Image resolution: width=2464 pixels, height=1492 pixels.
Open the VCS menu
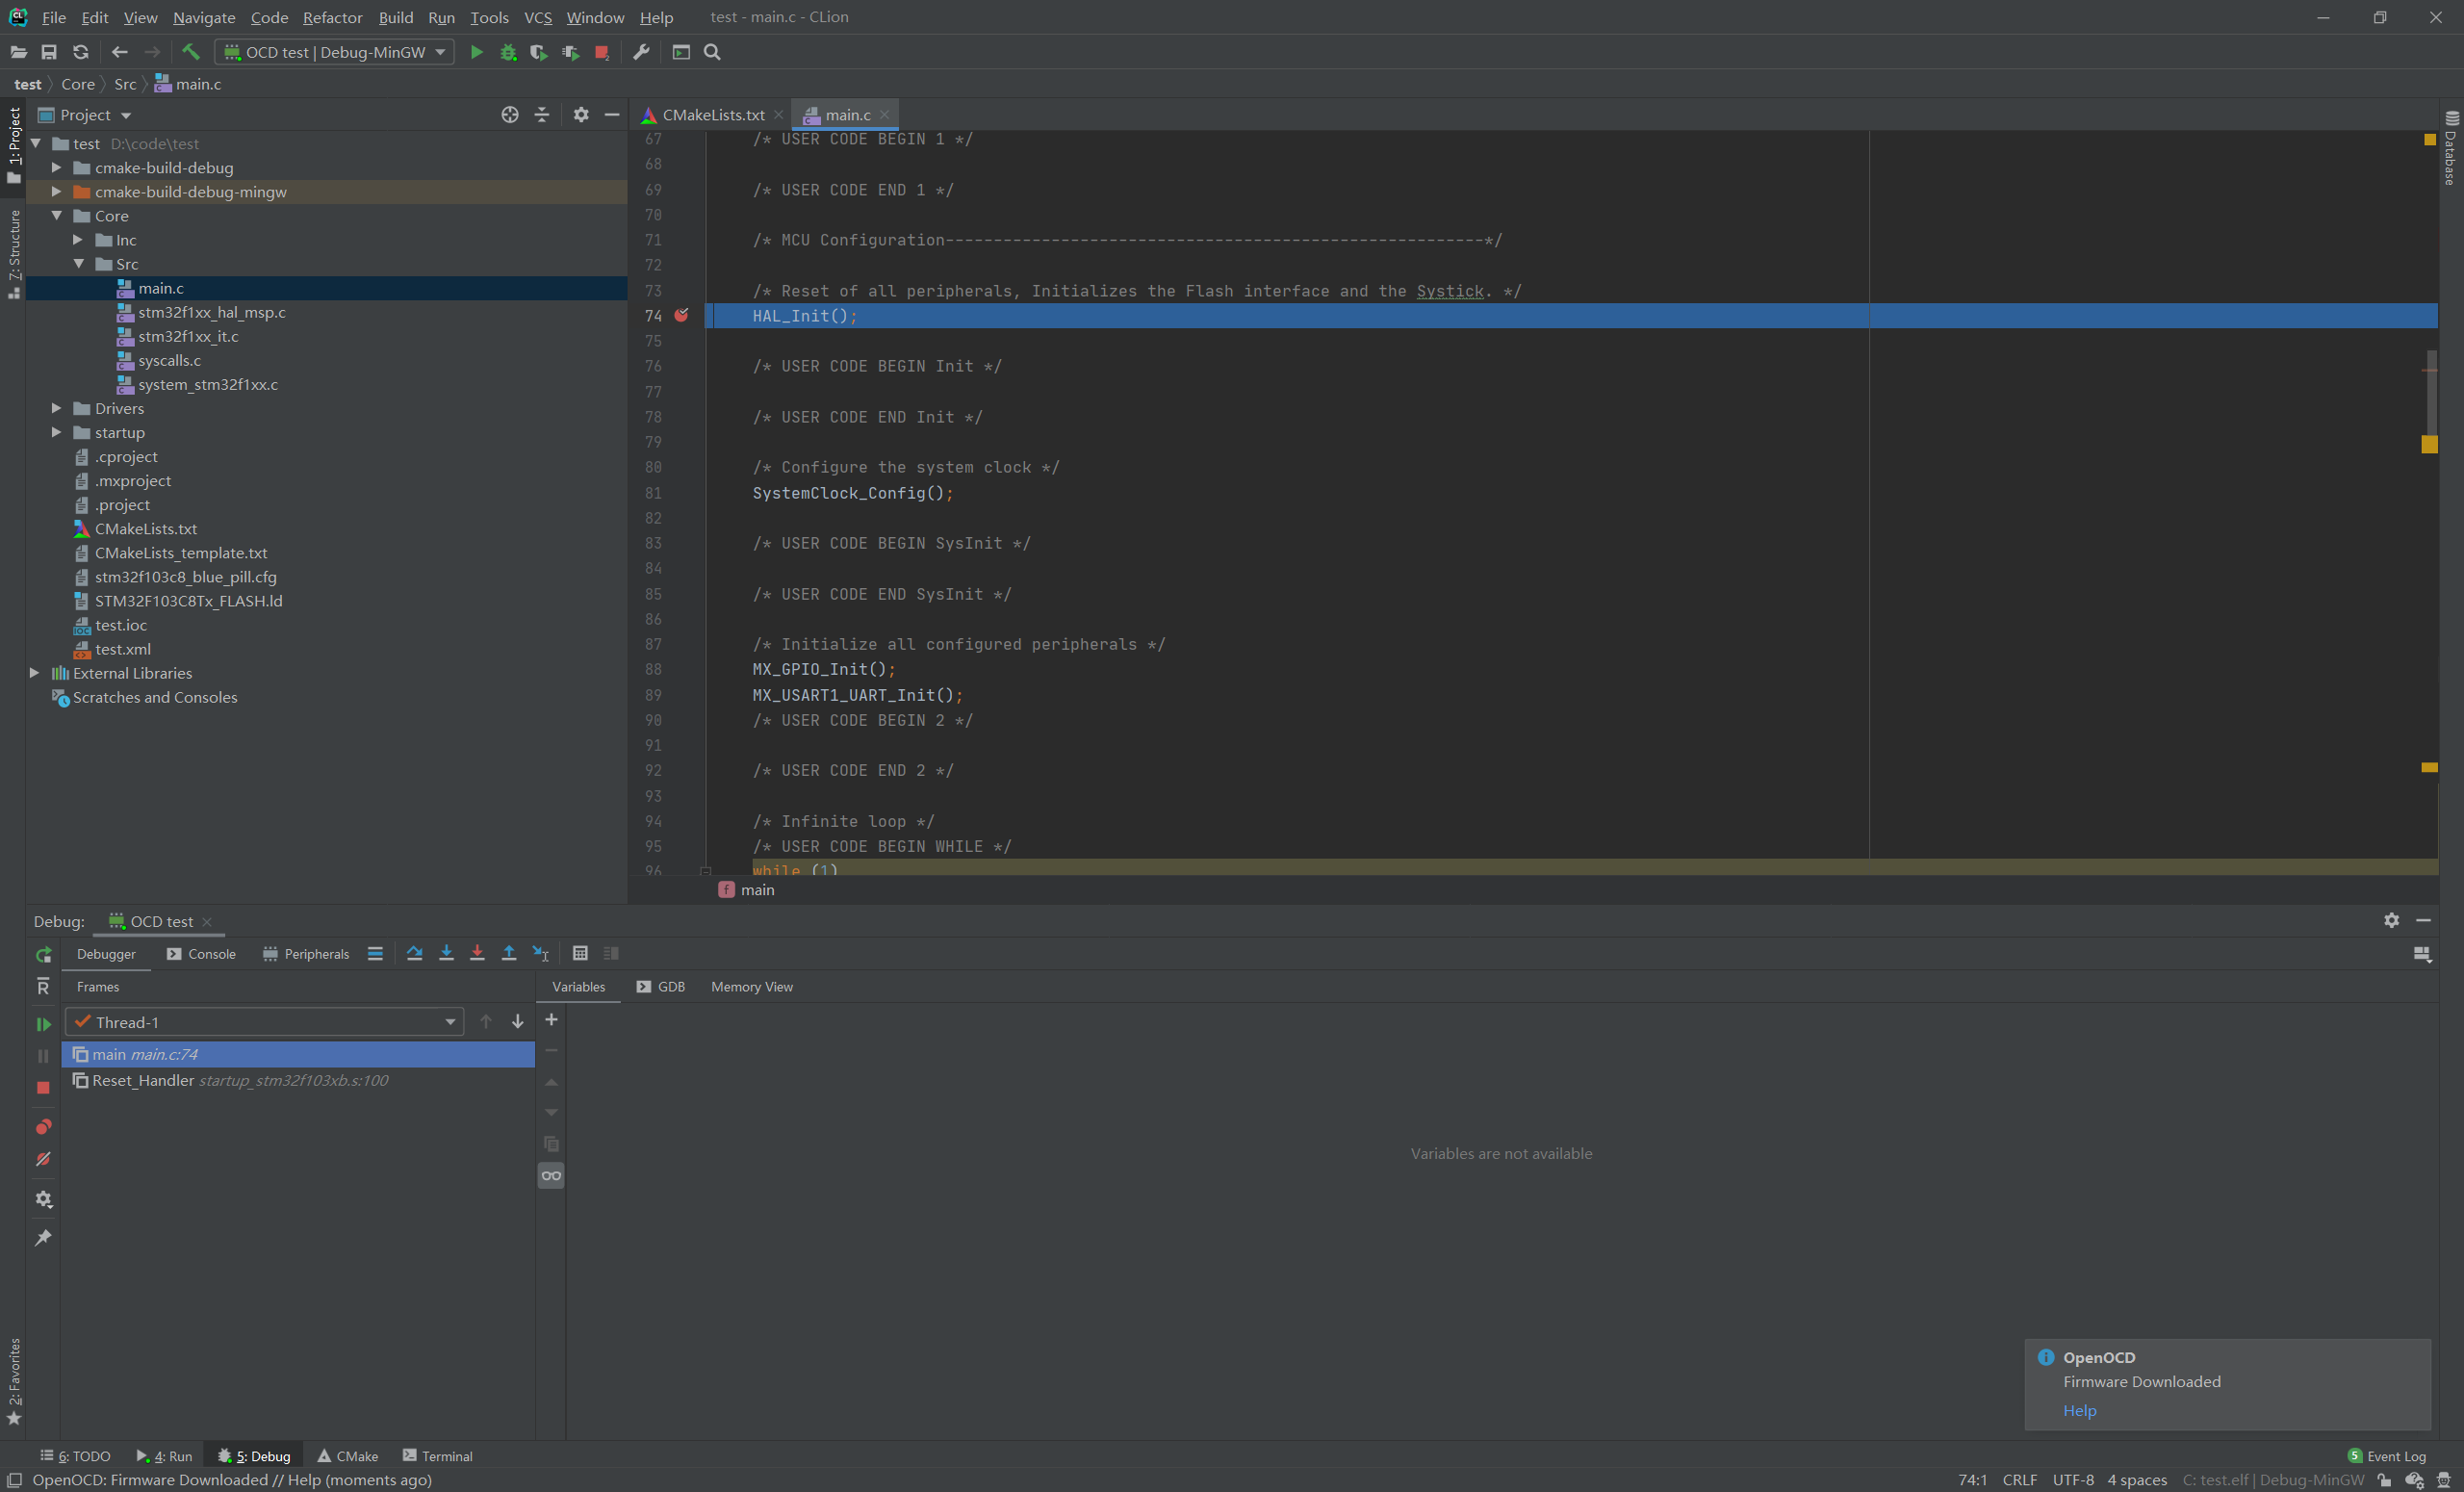click(538, 17)
